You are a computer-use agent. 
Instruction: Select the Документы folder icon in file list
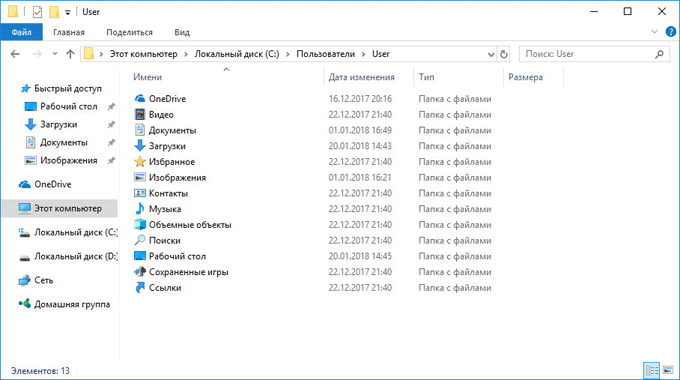[x=140, y=130]
